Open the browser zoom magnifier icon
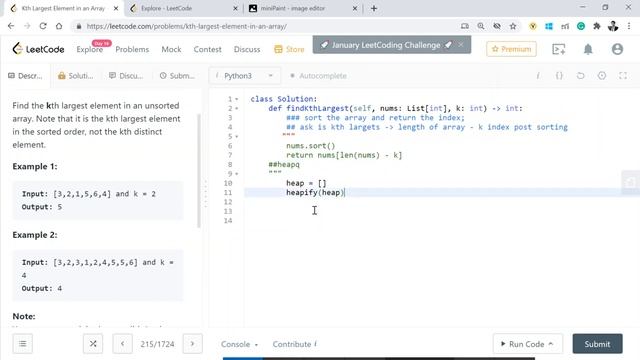Viewport: 640px width, 360px height. 481,26
